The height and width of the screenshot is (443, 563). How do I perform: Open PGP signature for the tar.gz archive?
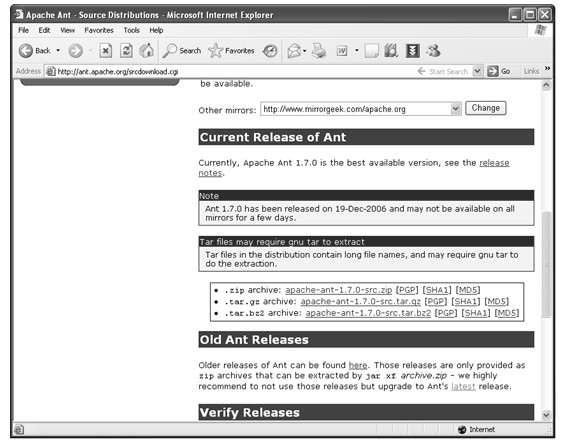pos(436,301)
